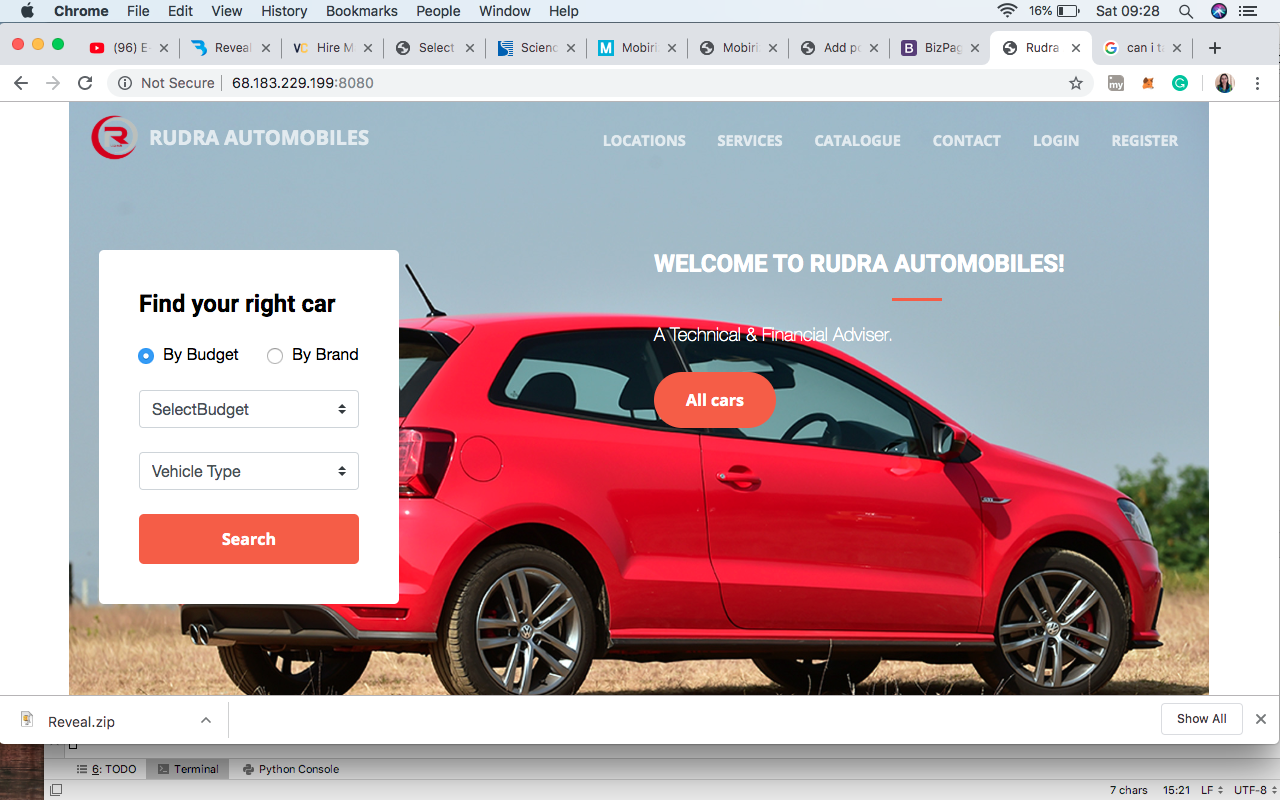Select the By Budget radio button
Screen dimensions: 1280x800
(x=146, y=356)
